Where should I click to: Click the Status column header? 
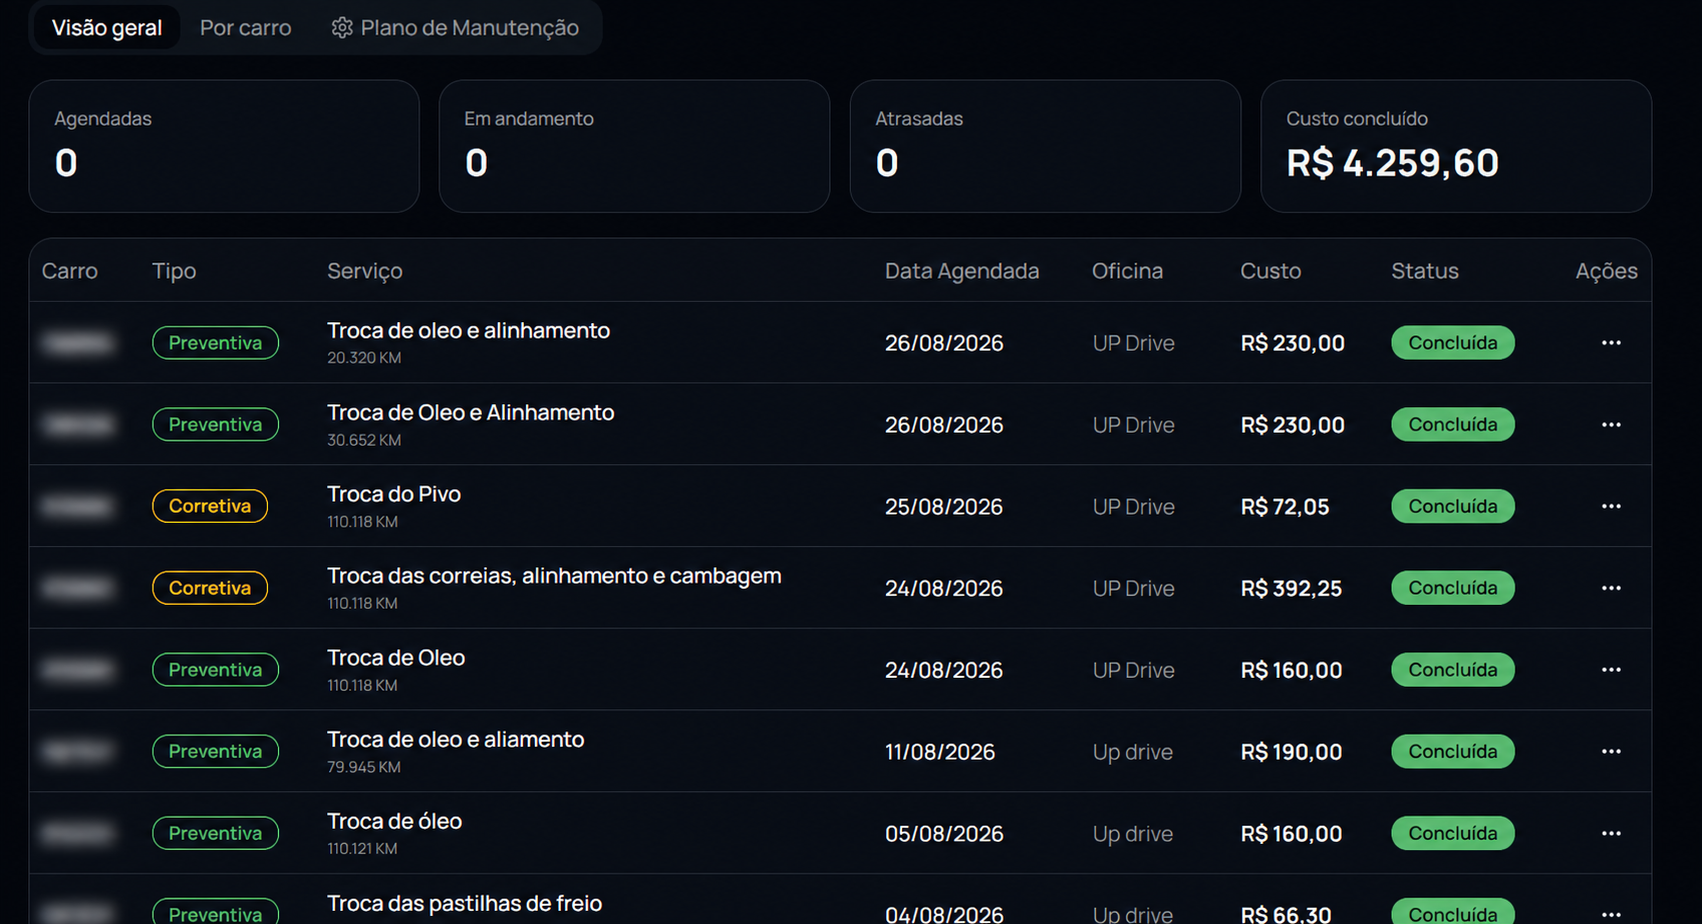pos(1425,271)
